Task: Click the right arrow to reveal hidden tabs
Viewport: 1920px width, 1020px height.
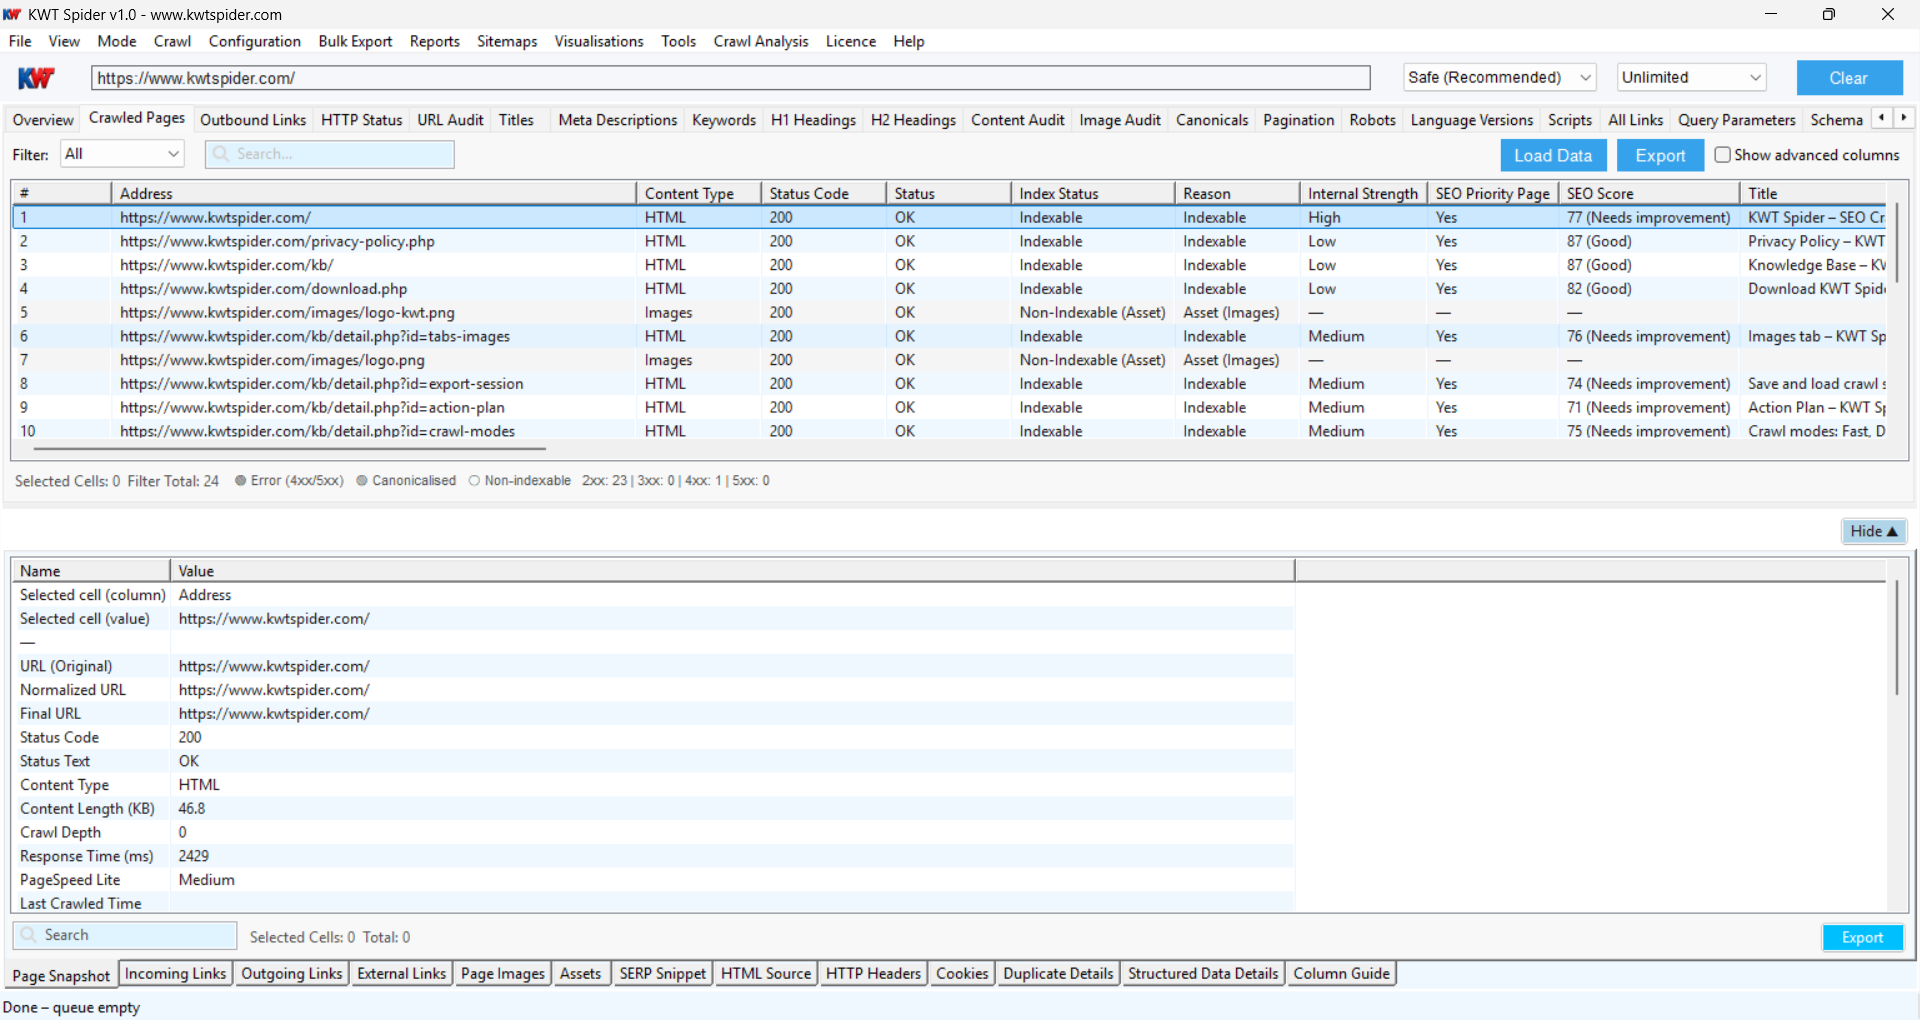Action: 1905,117
